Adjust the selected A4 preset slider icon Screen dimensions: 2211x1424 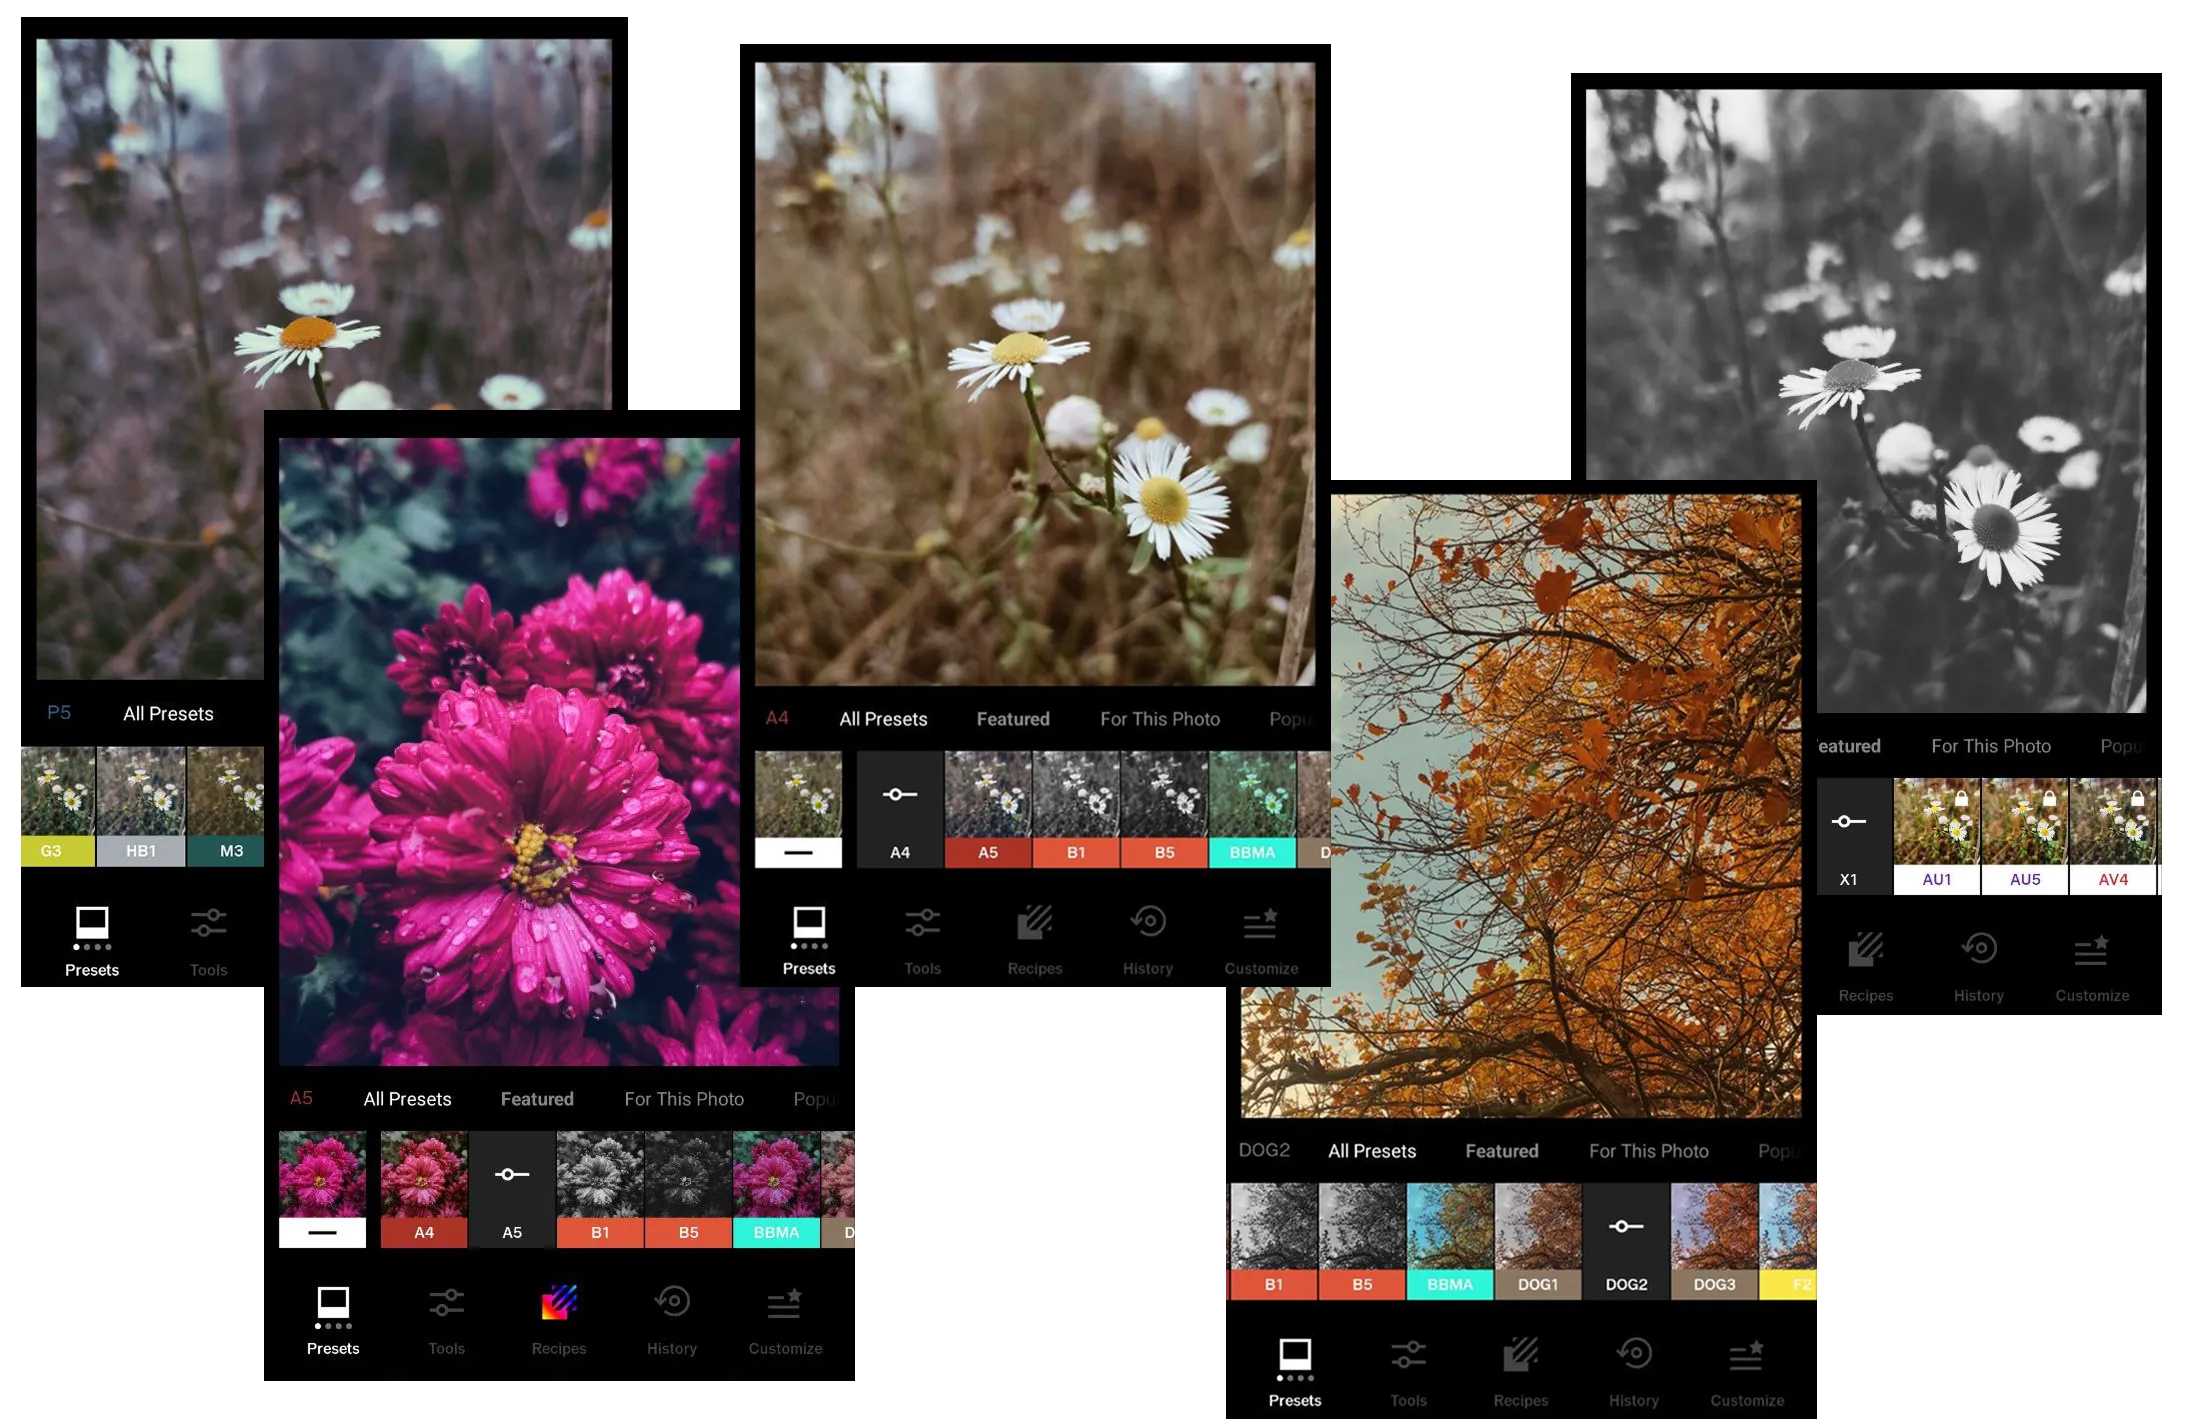click(899, 796)
